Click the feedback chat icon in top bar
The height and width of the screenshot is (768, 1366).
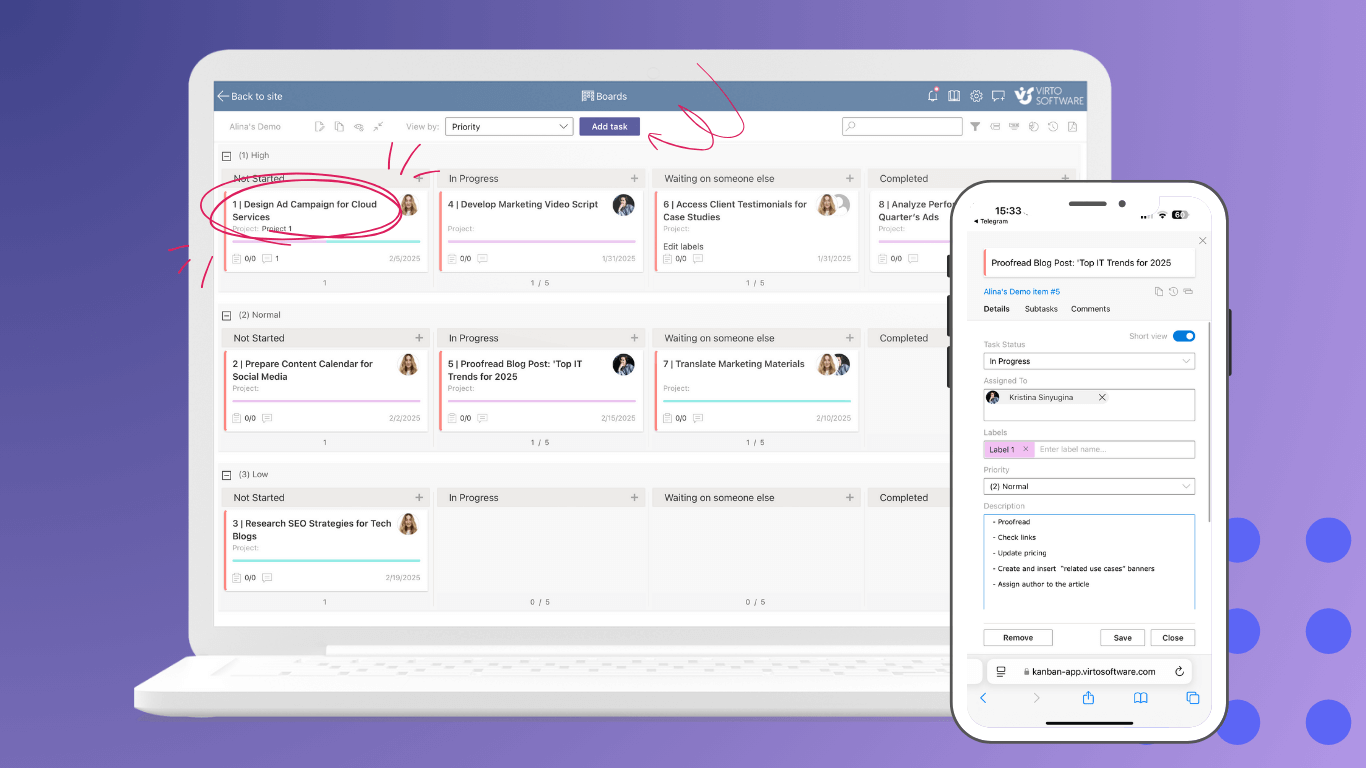[998, 95]
